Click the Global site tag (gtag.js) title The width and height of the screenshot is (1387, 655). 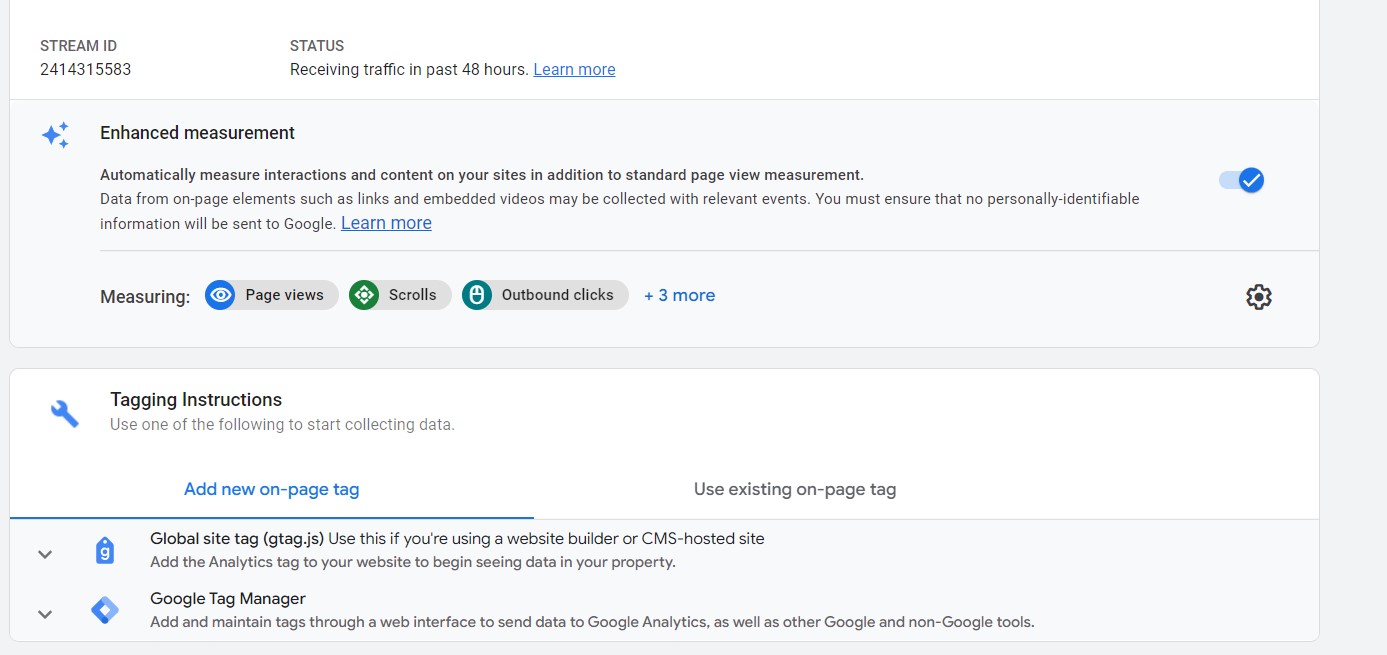[237, 538]
